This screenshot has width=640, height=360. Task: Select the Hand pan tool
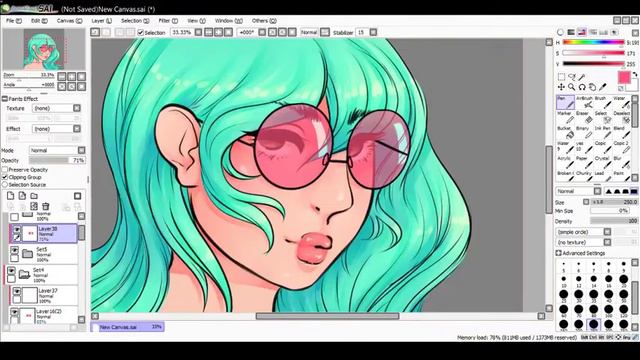(592, 87)
